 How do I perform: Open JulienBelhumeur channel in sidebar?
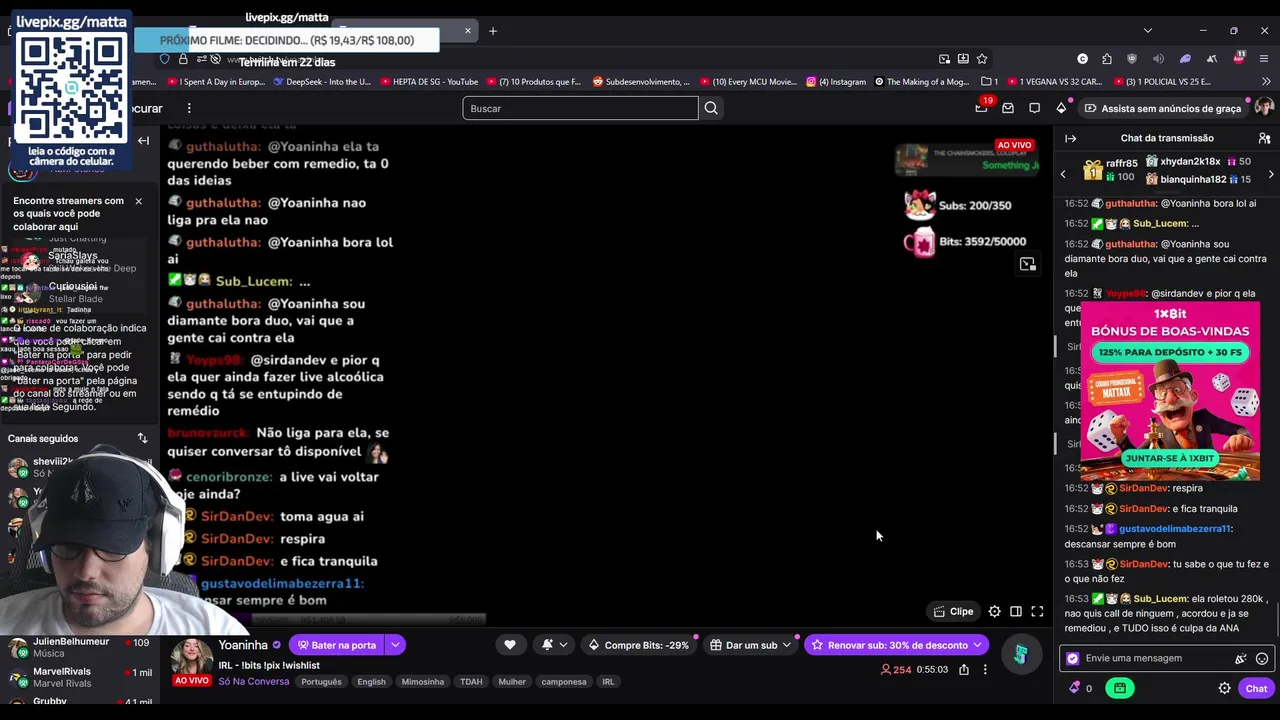coord(80,647)
